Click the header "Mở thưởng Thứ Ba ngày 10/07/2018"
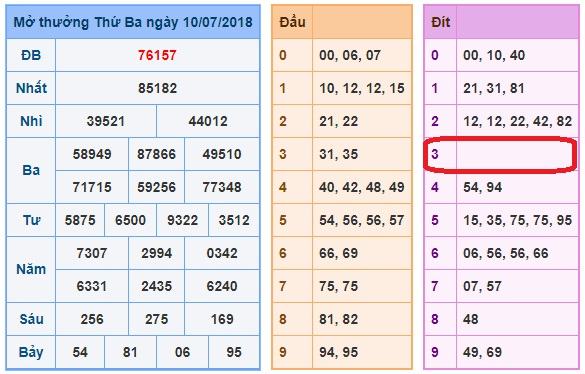The image size is (585, 374). coord(133,22)
